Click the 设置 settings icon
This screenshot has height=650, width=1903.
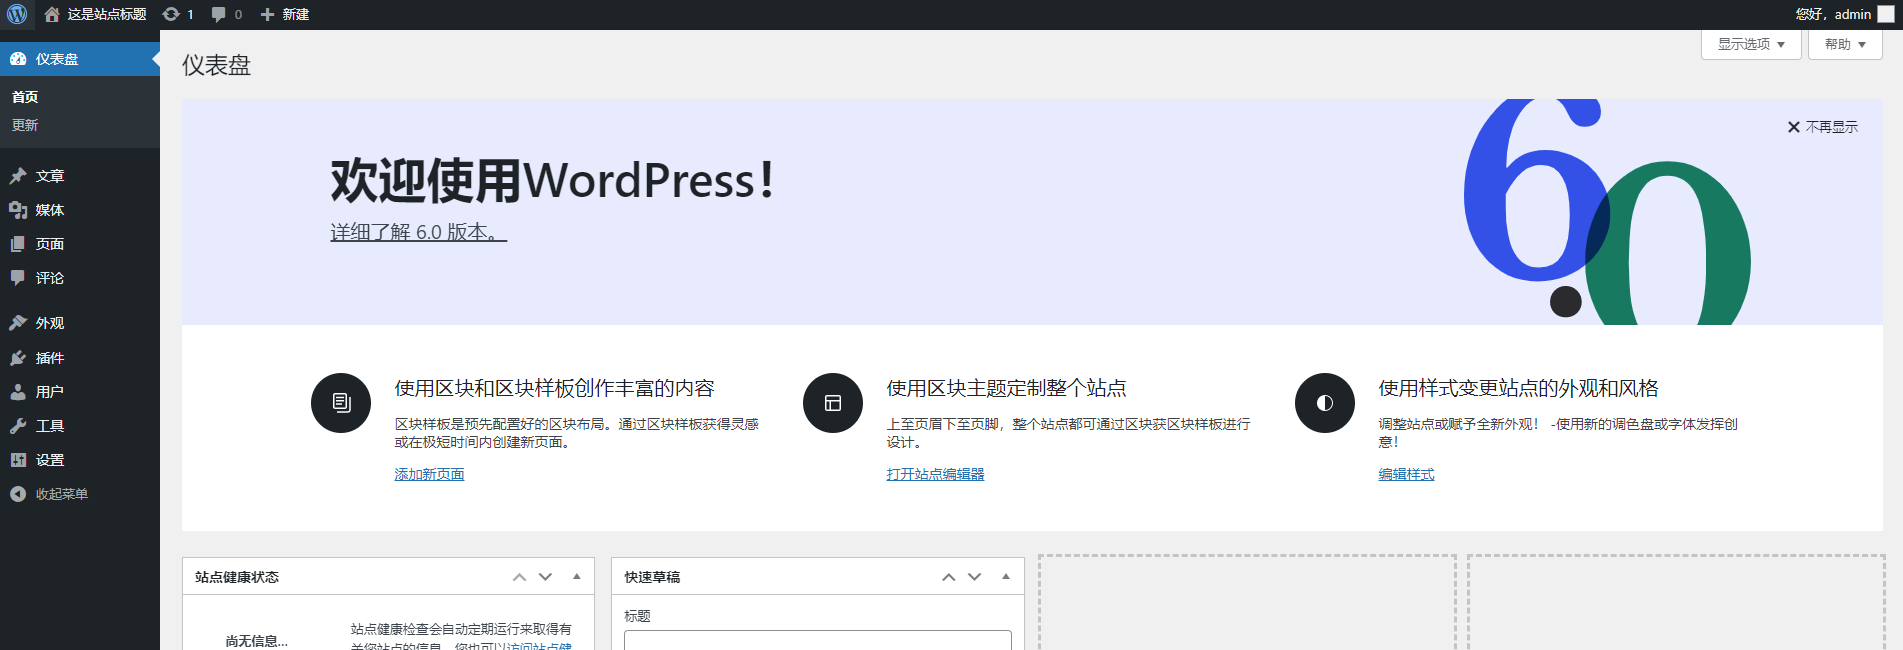click(x=18, y=460)
